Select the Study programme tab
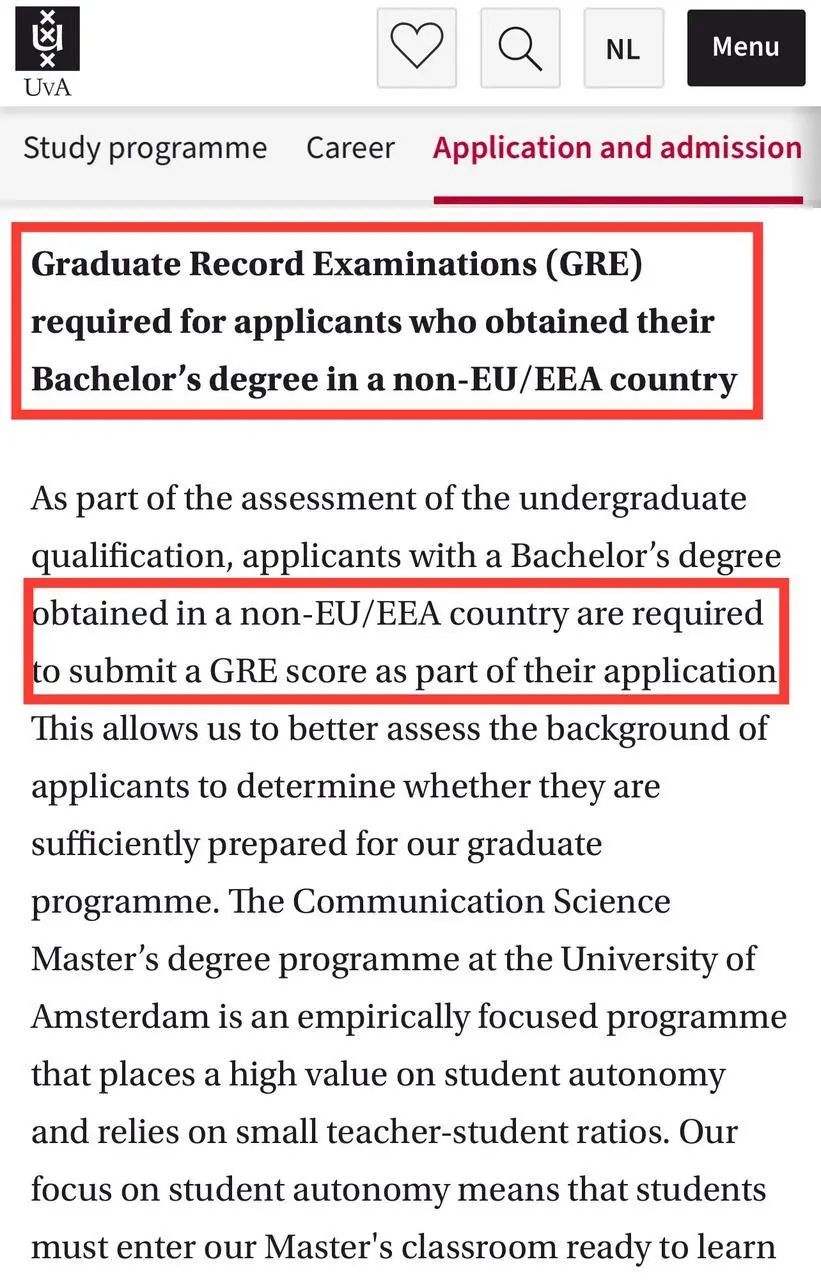This screenshot has height=1280, width=821. [145, 148]
